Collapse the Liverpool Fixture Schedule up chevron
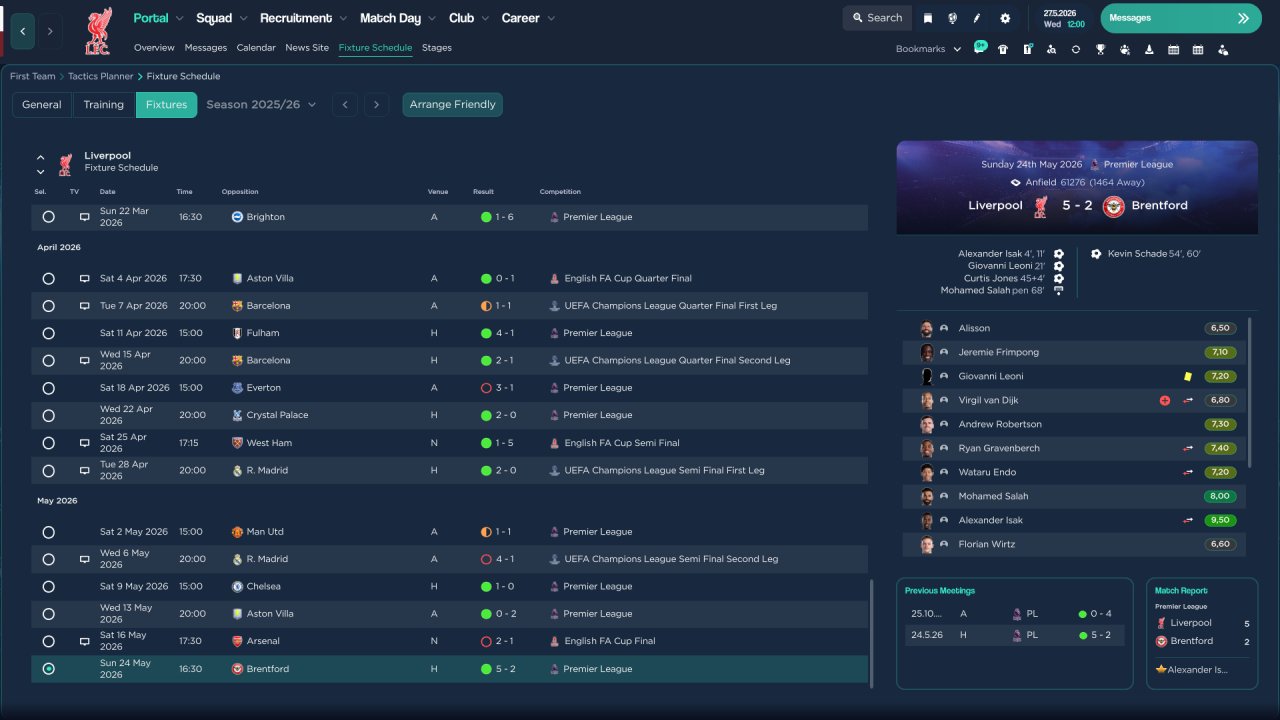Screen dimensions: 1280x720 (41, 157)
